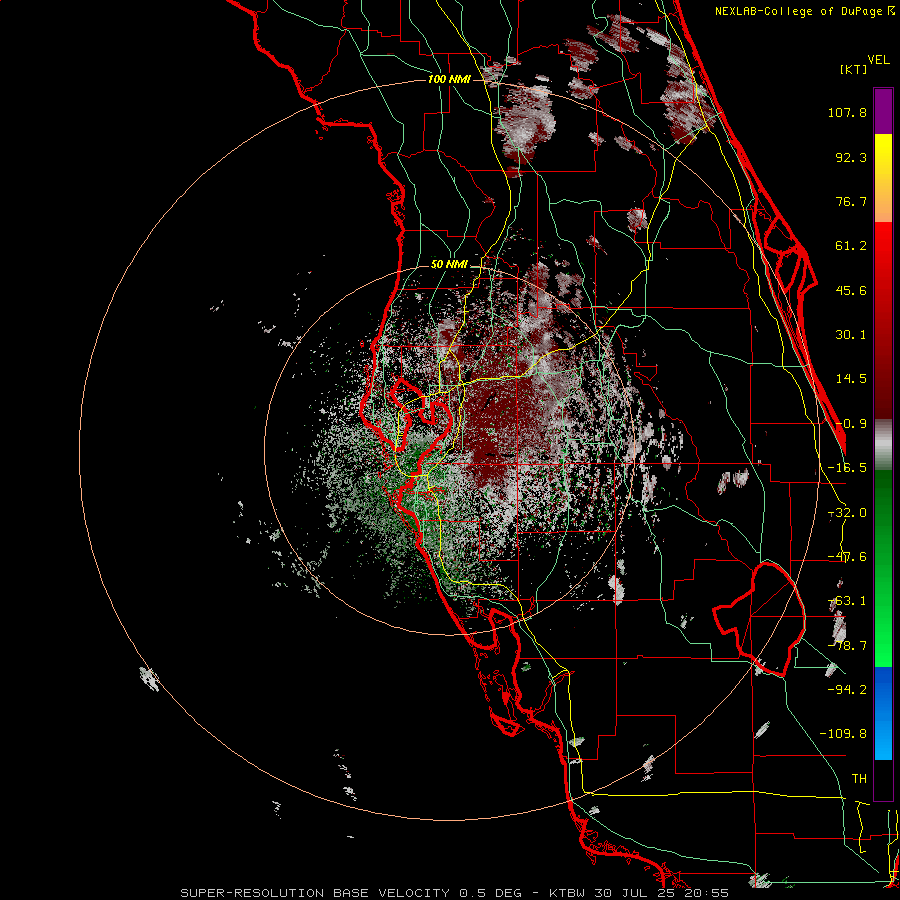The height and width of the screenshot is (900, 900).
Task: Click the yellow color bar segment
Action: 883,178
